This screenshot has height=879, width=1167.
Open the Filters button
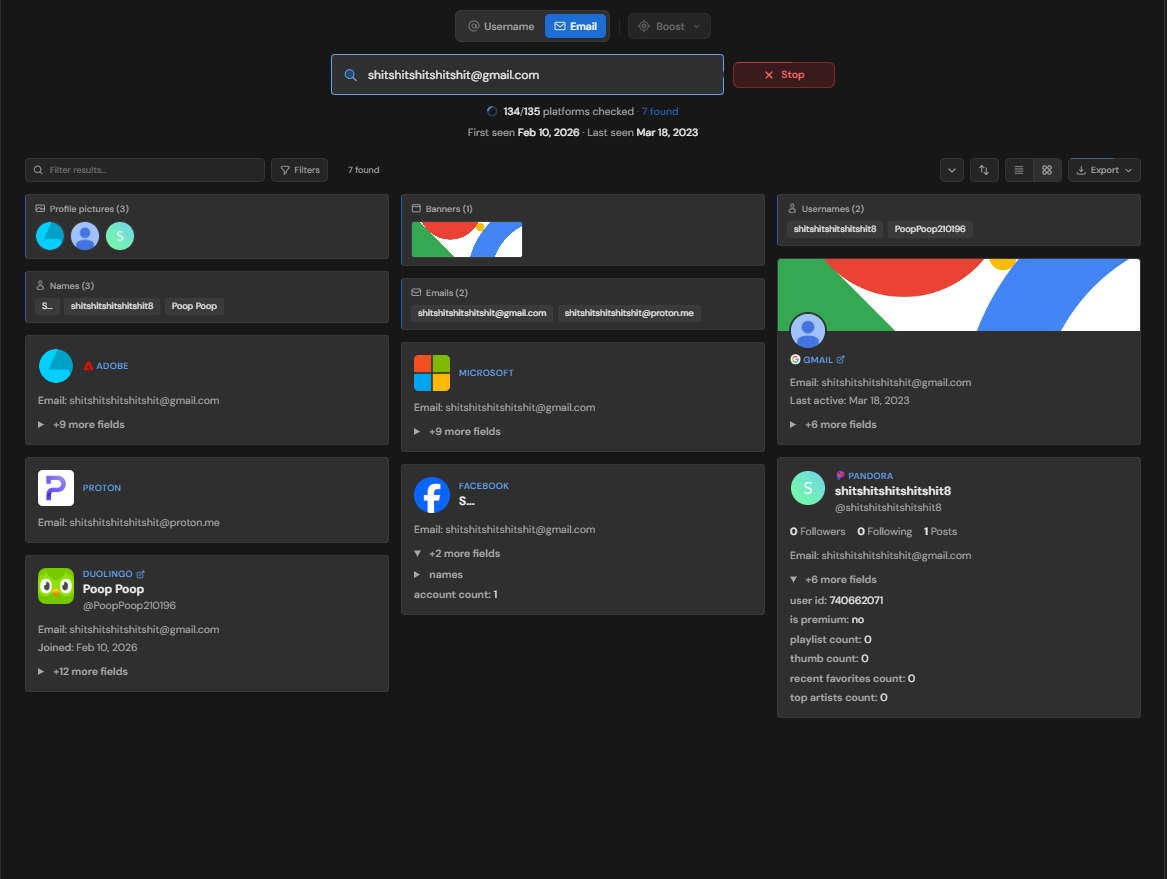pyautogui.click(x=299, y=170)
